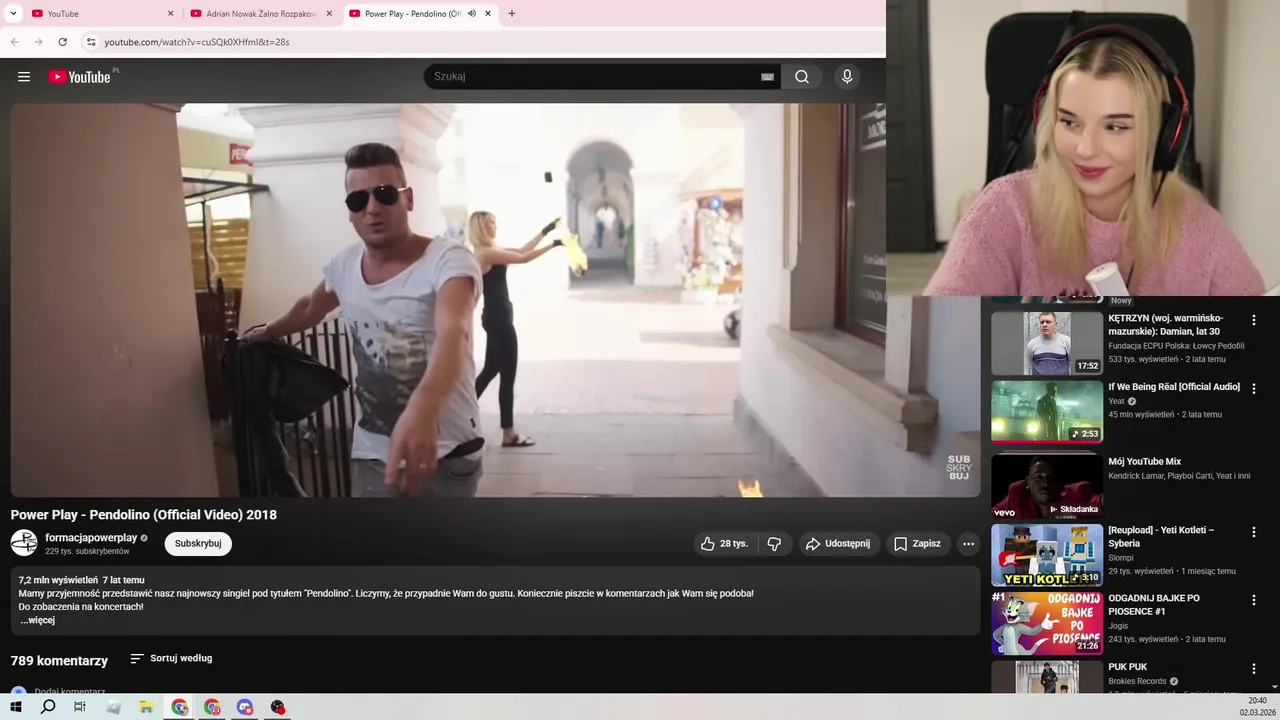Open the on-screen keyboard icon in search box
The width and height of the screenshot is (1280, 720).
pyautogui.click(x=767, y=77)
